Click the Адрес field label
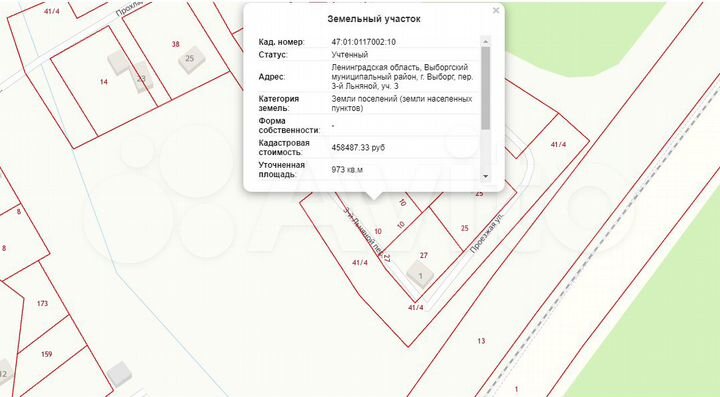This screenshot has width=720, height=397. coord(272,77)
